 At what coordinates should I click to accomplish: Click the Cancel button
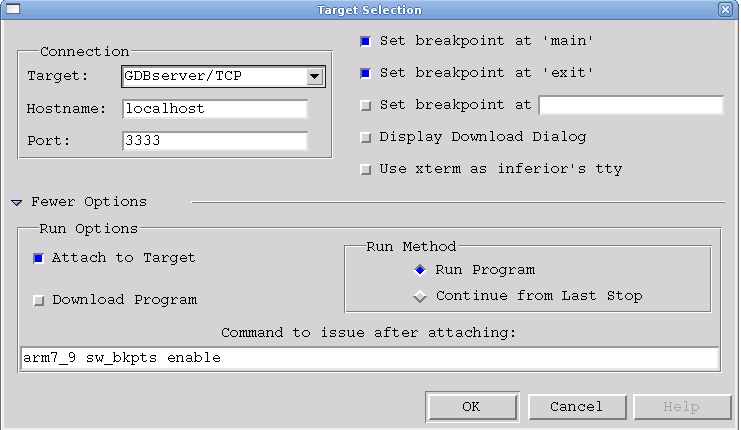(x=576, y=406)
